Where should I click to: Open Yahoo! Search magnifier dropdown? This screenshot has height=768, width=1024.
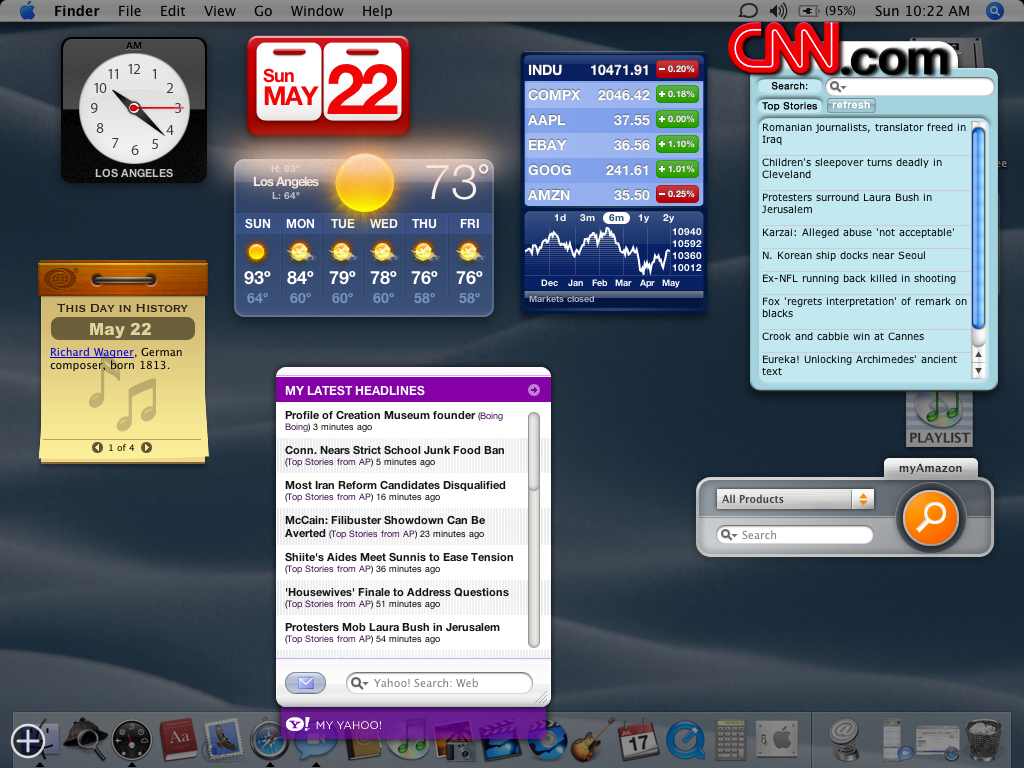click(359, 683)
